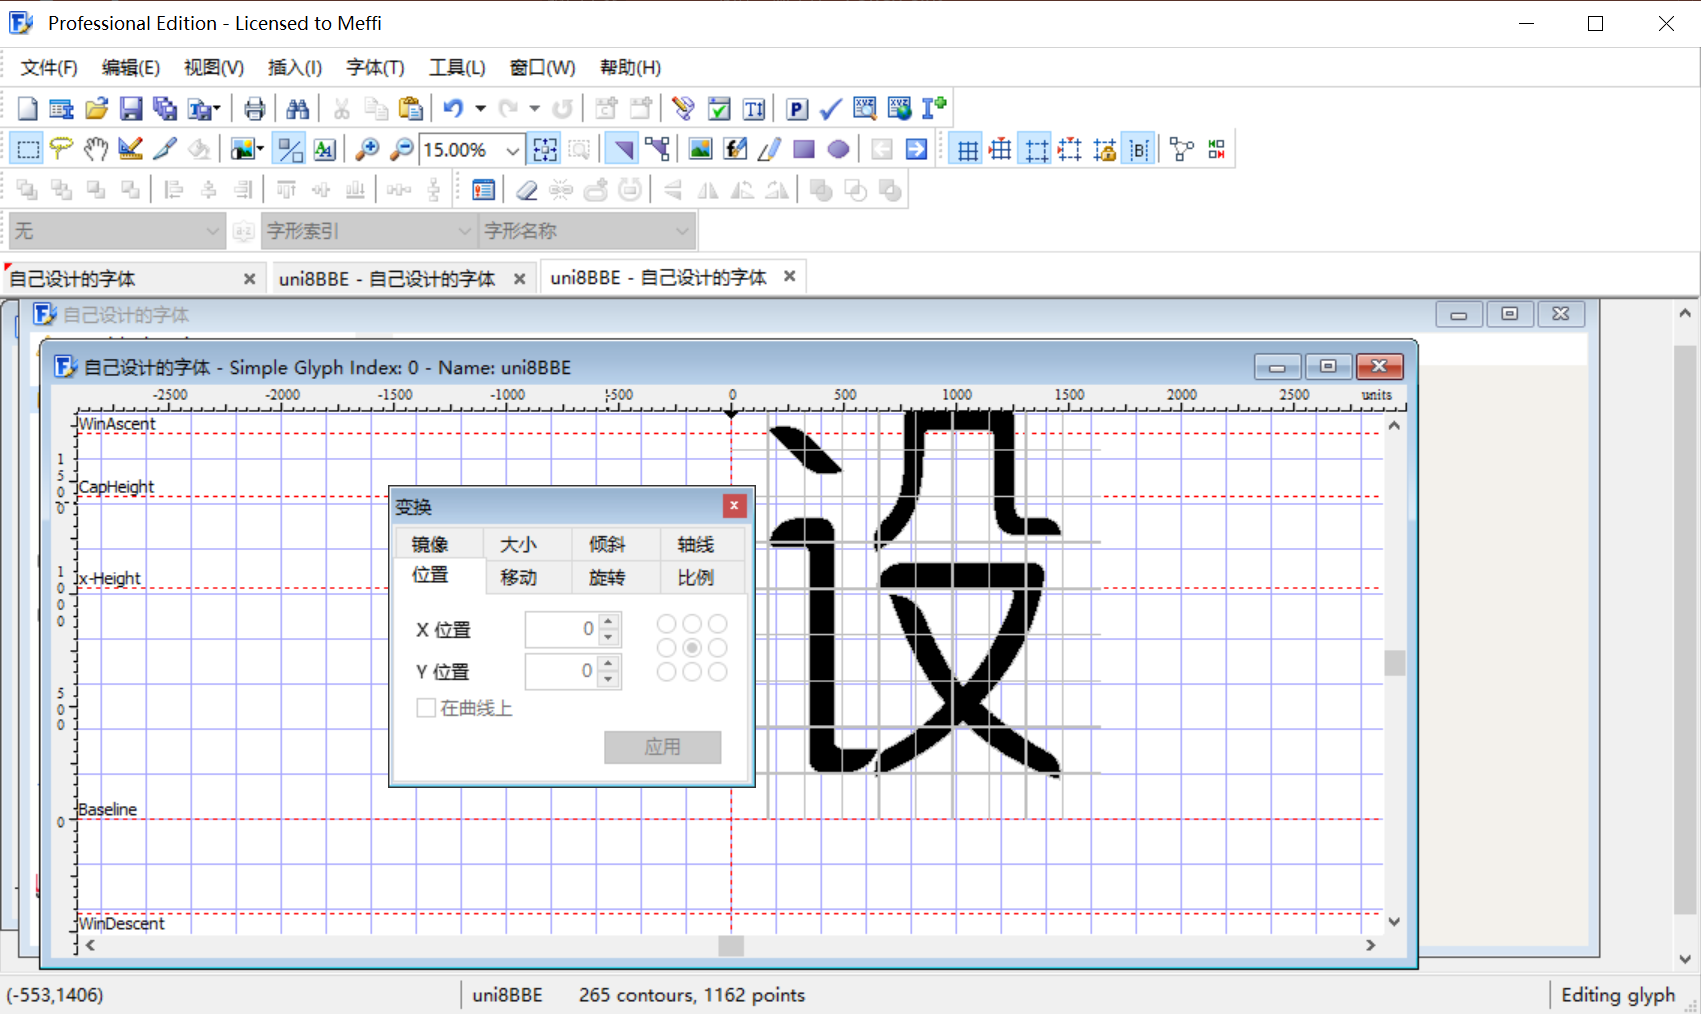Screen dimensions: 1701x1014
Task: Open Find with binoculars icon
Action: [x=297, y=108]
